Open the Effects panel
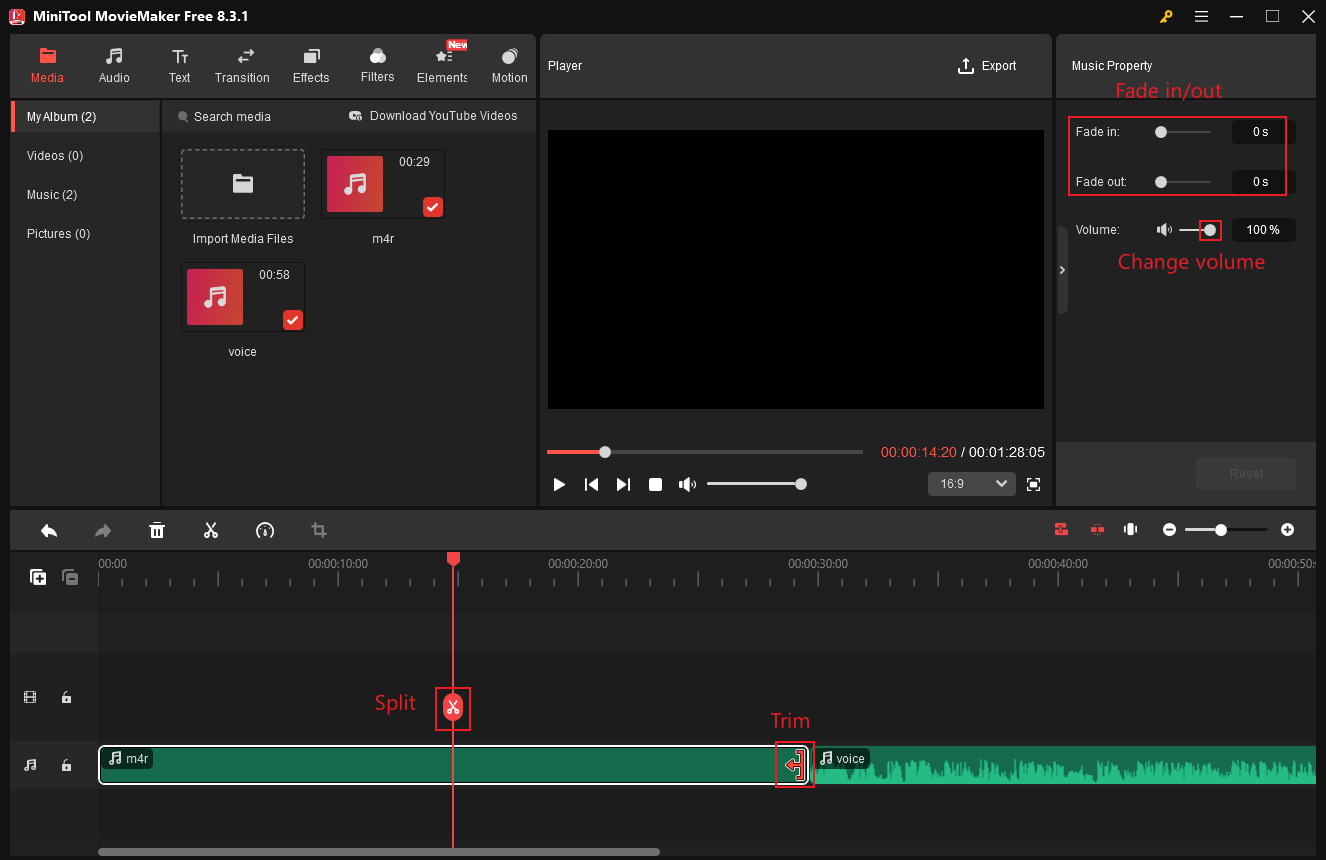1326x860 pixels. click(x=310, y=65)
